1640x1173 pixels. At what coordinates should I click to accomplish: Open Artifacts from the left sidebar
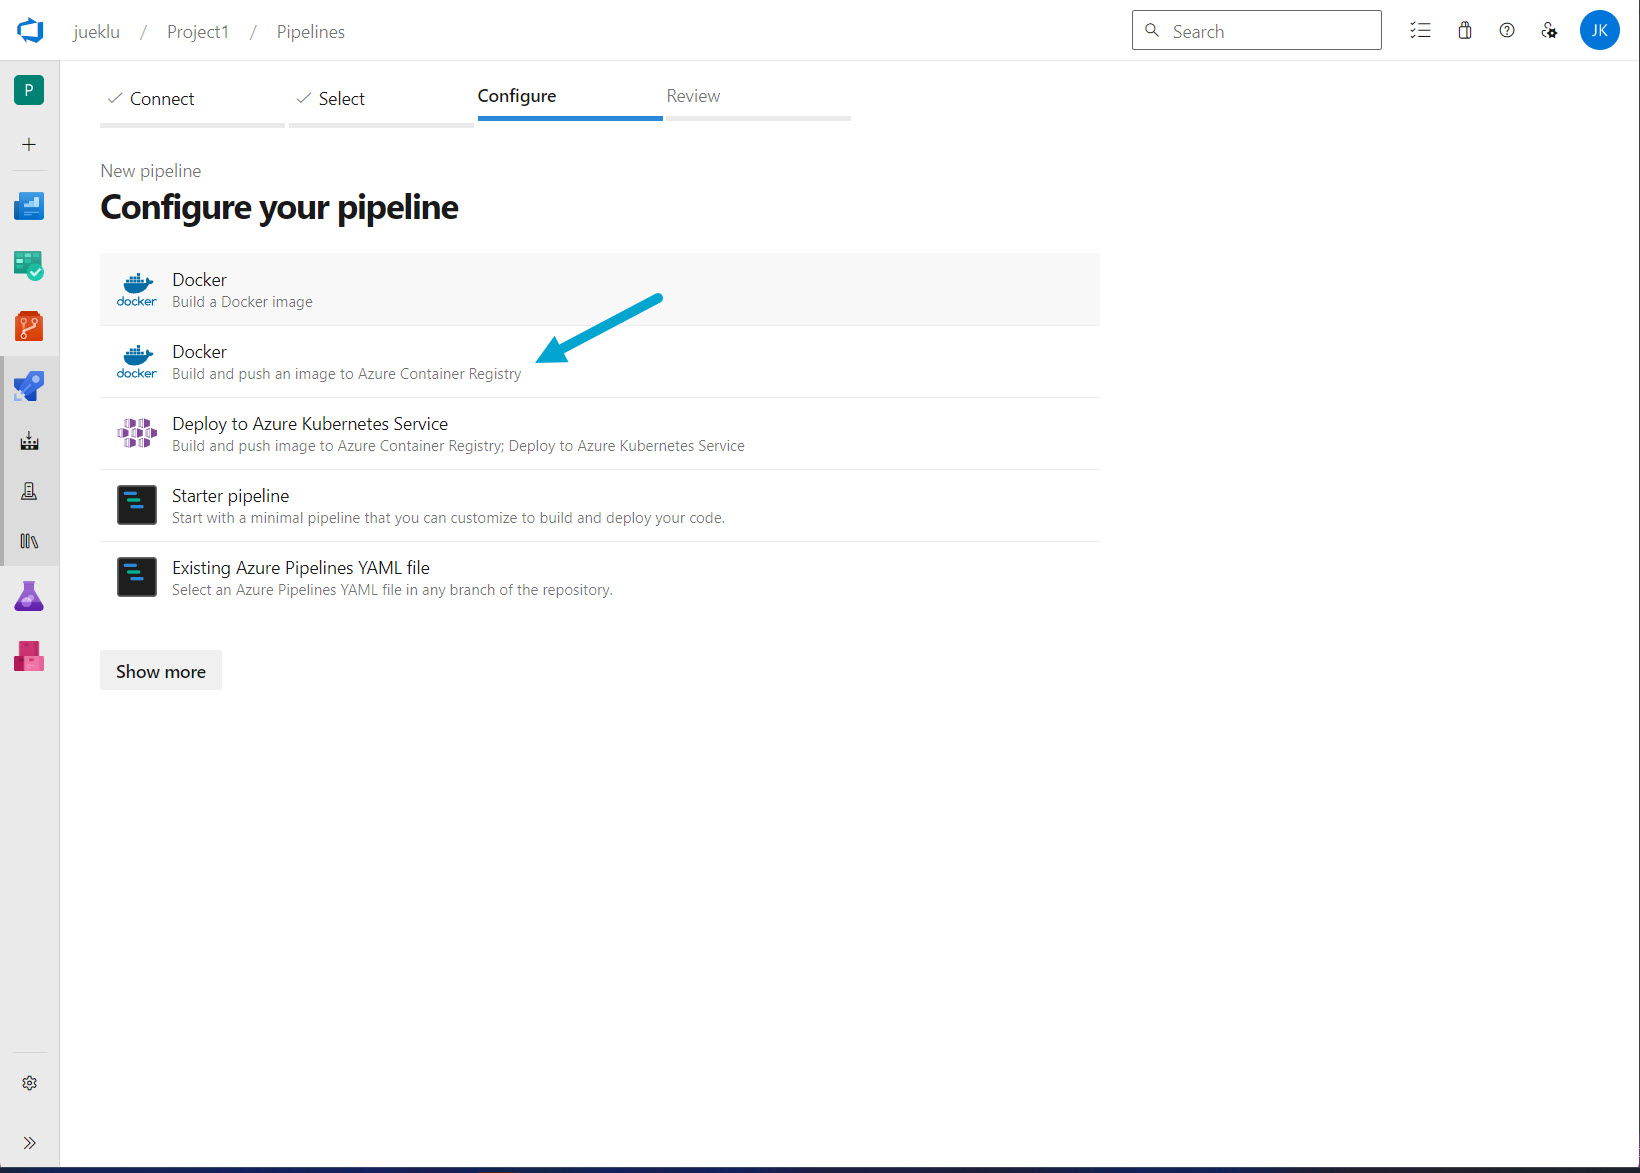click(x=29, y=656)
